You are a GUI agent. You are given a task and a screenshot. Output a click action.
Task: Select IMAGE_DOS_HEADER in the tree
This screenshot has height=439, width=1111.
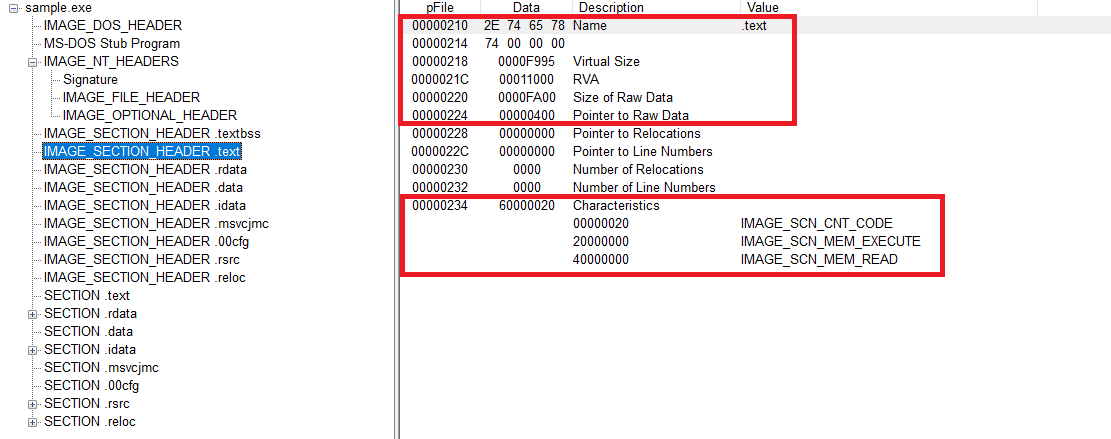112,25
